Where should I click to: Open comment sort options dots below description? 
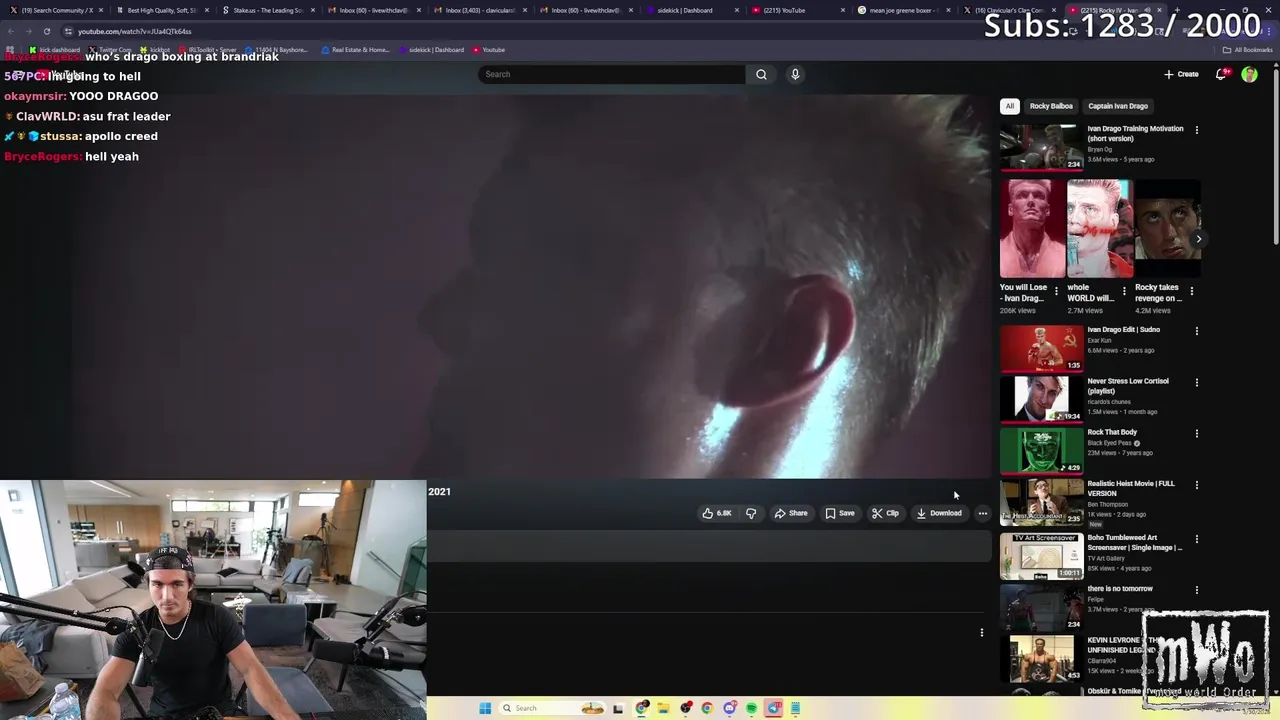[x=982, y=632]
